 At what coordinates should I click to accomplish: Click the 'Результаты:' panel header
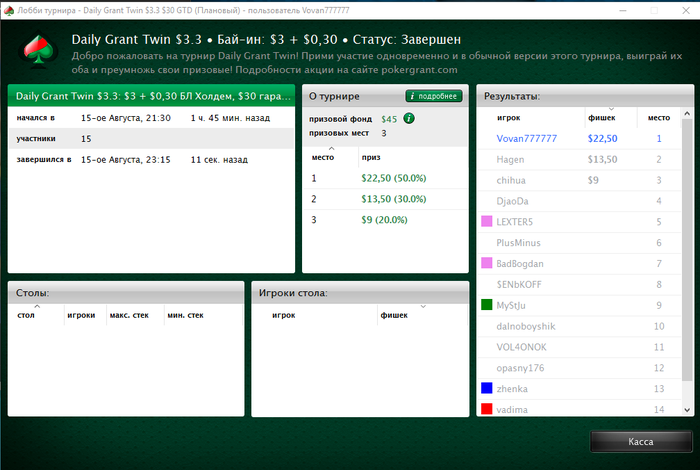point(585,96)
